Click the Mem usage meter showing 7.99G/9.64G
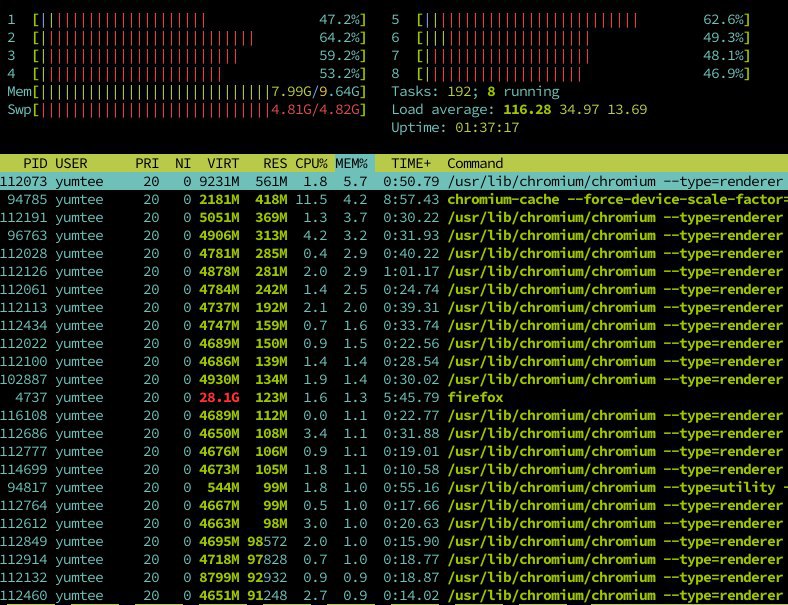Screen dimensions: 788x605 tap(186, 92)
